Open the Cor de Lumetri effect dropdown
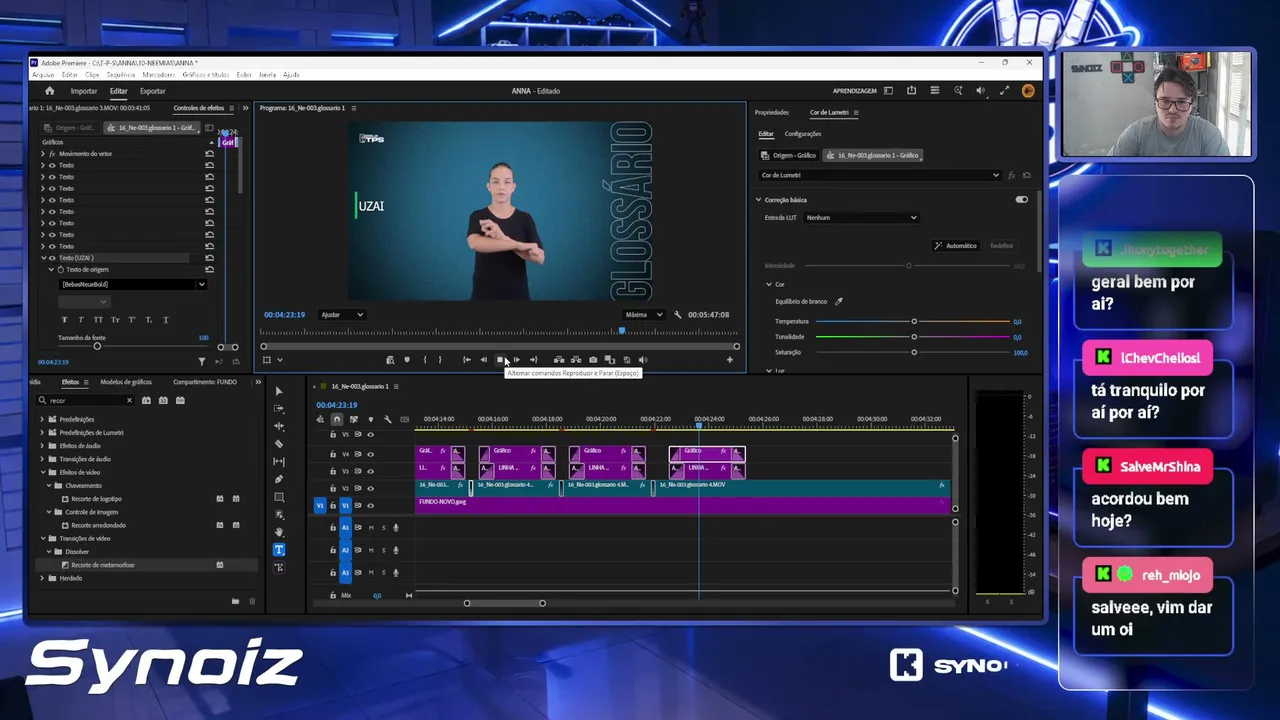 [x=880, y=175]
